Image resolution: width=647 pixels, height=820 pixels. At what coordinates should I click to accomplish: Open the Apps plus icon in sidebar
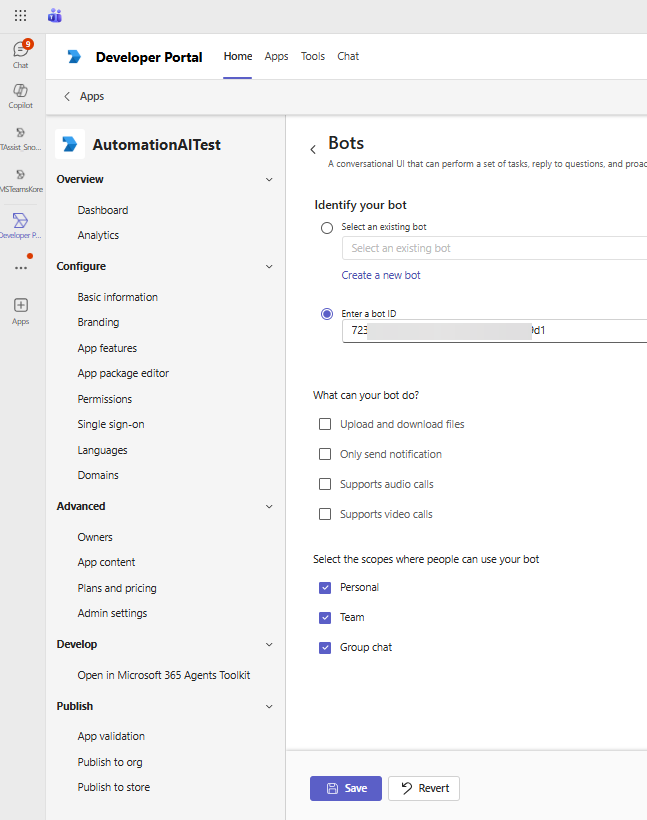click(20, 309)
